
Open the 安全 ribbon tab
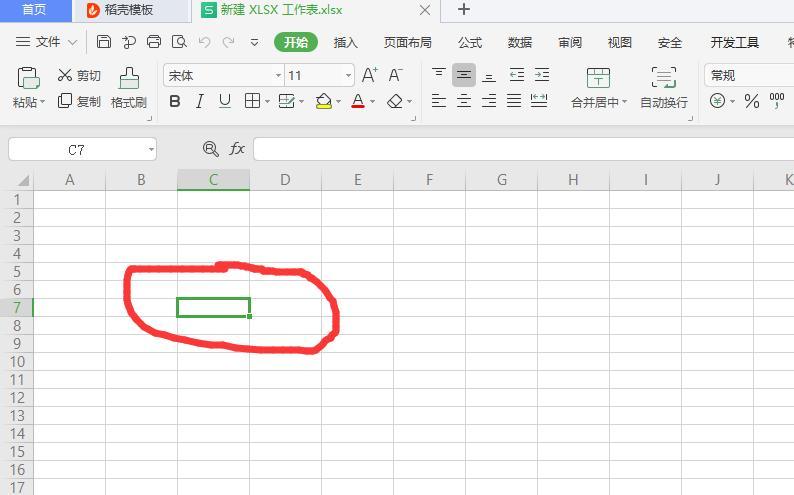[669, 43]
